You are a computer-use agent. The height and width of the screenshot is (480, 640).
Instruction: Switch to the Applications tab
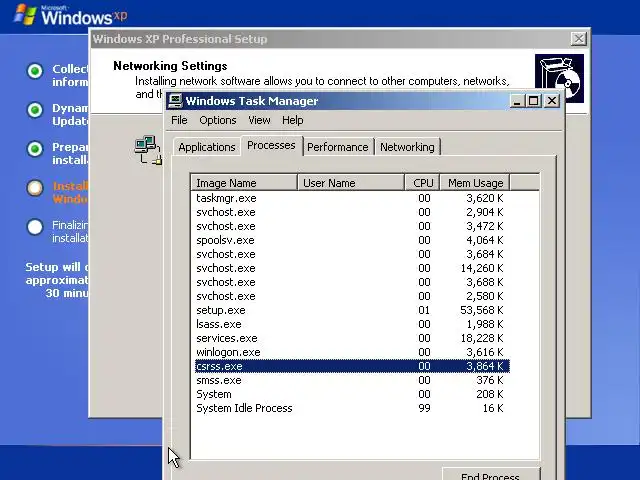coord(207,147)
